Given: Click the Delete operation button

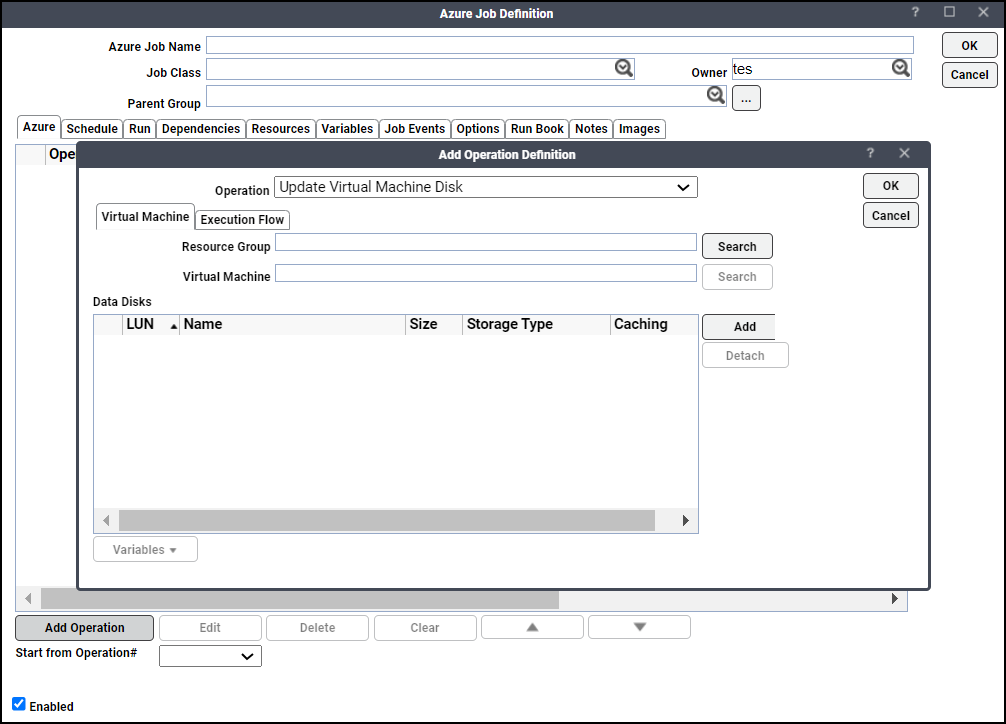Looking at the screenshot, I should click(x=318, y=628).
